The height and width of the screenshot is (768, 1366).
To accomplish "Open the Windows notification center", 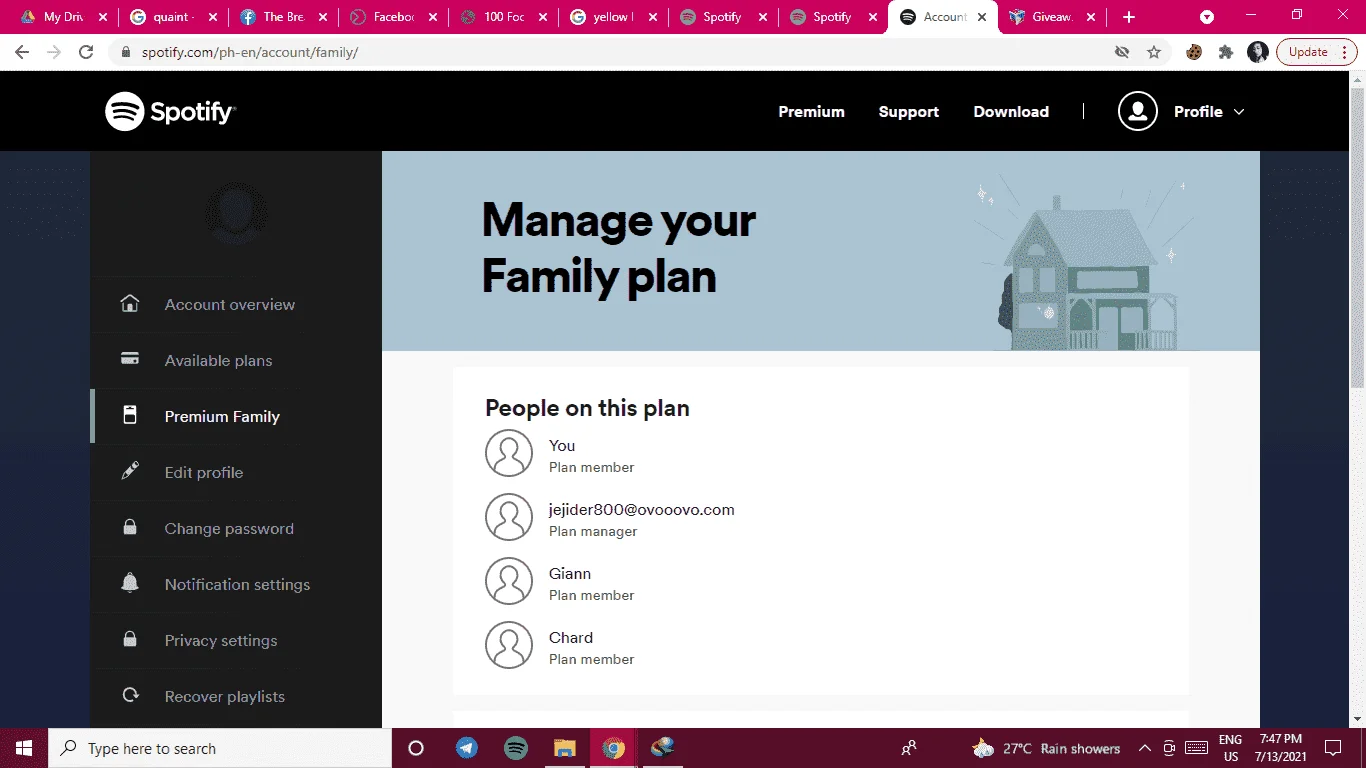I will [x=1333, y=748].
